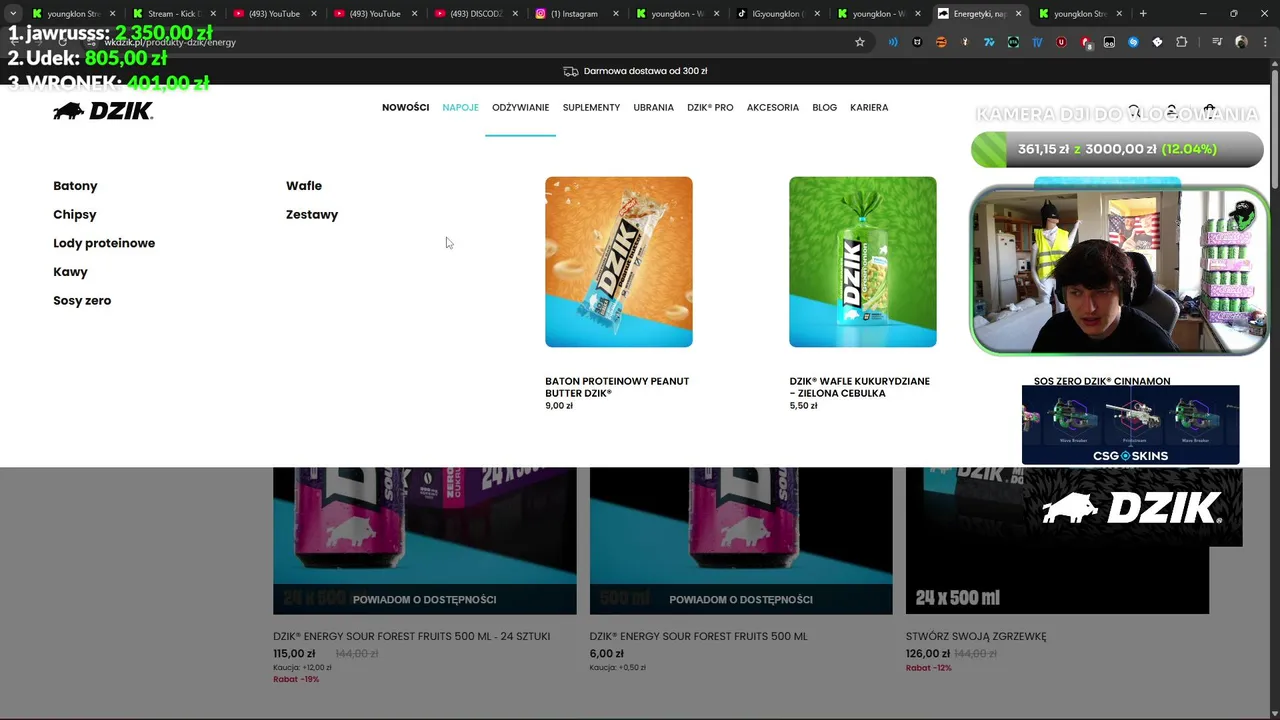1280x720 pixels.
Task: Click the 7TV extension icon
Action: [x=989, y=42]
